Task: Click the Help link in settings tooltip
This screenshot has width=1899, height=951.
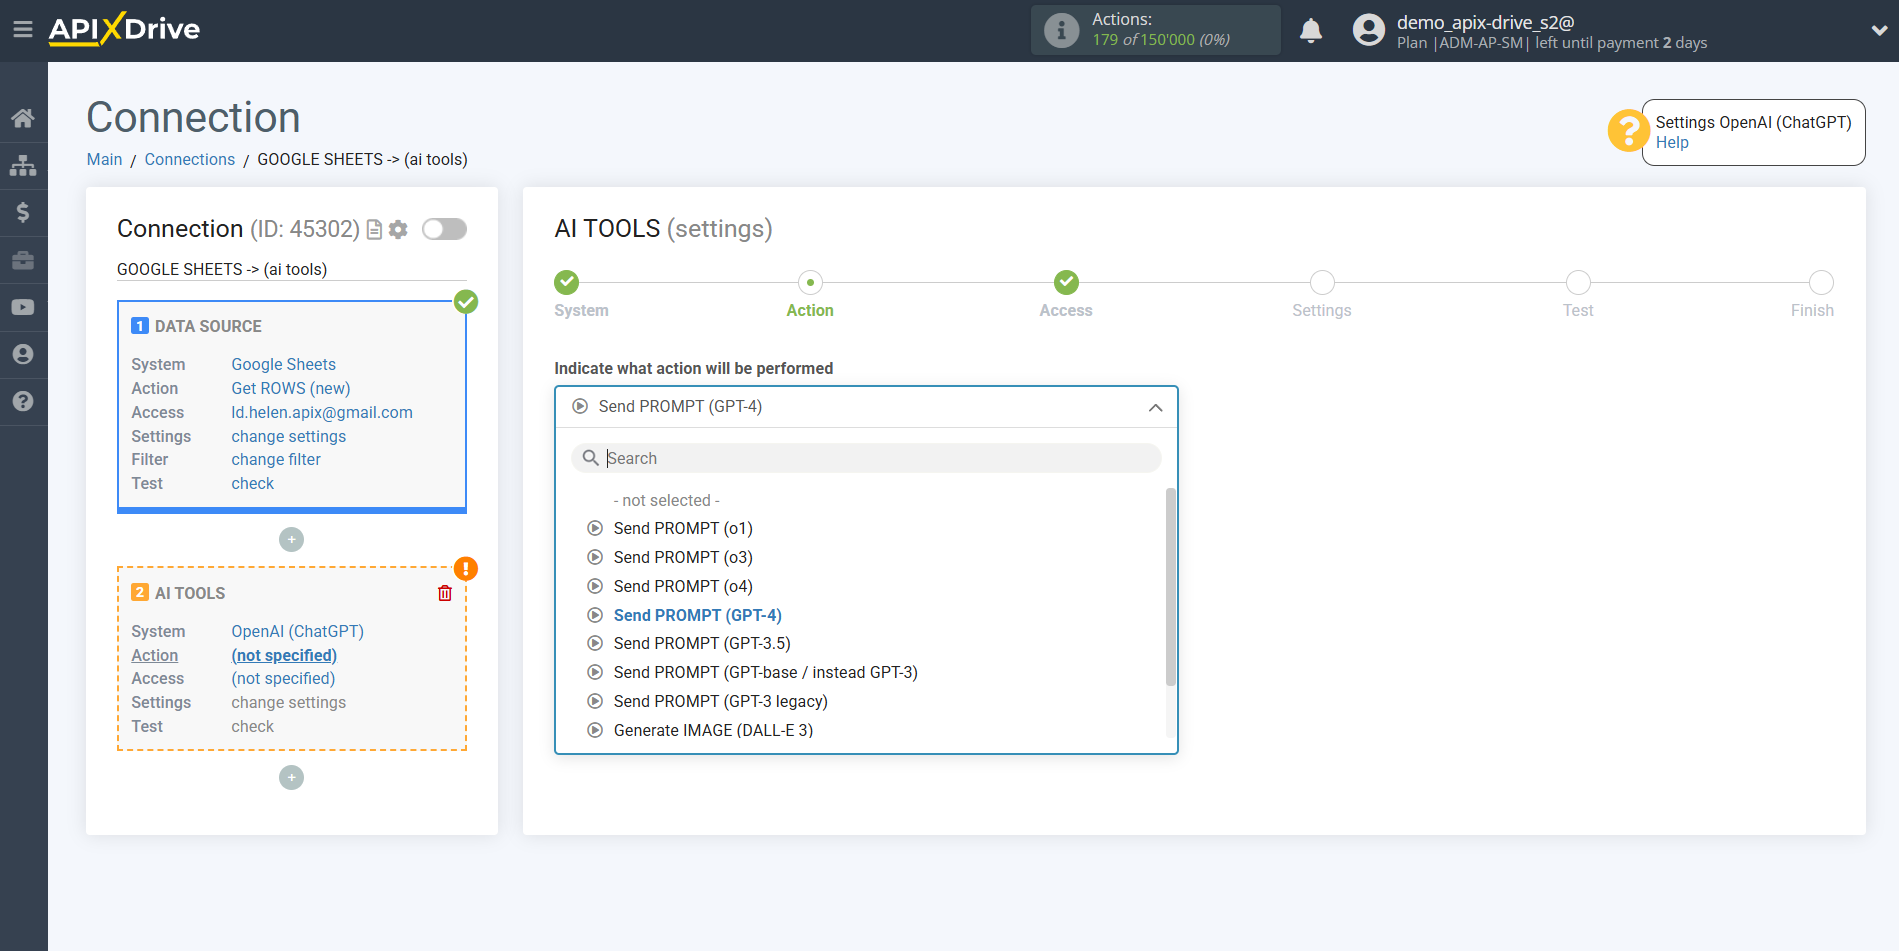Action: pyautogui.click(x=1672, y=143)
